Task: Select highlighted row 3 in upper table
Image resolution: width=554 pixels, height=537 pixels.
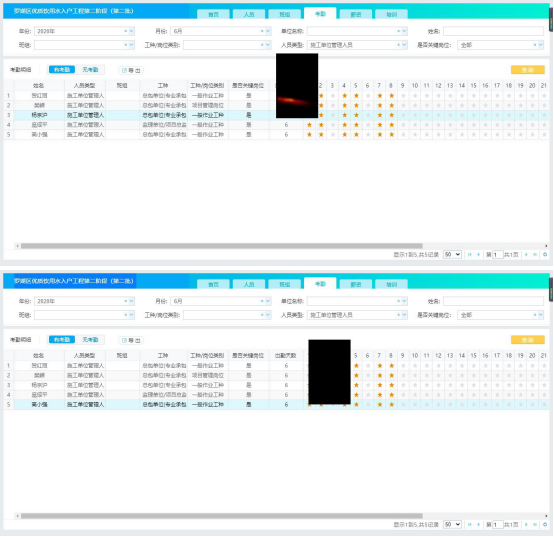Action: click(x=276, y=115)
